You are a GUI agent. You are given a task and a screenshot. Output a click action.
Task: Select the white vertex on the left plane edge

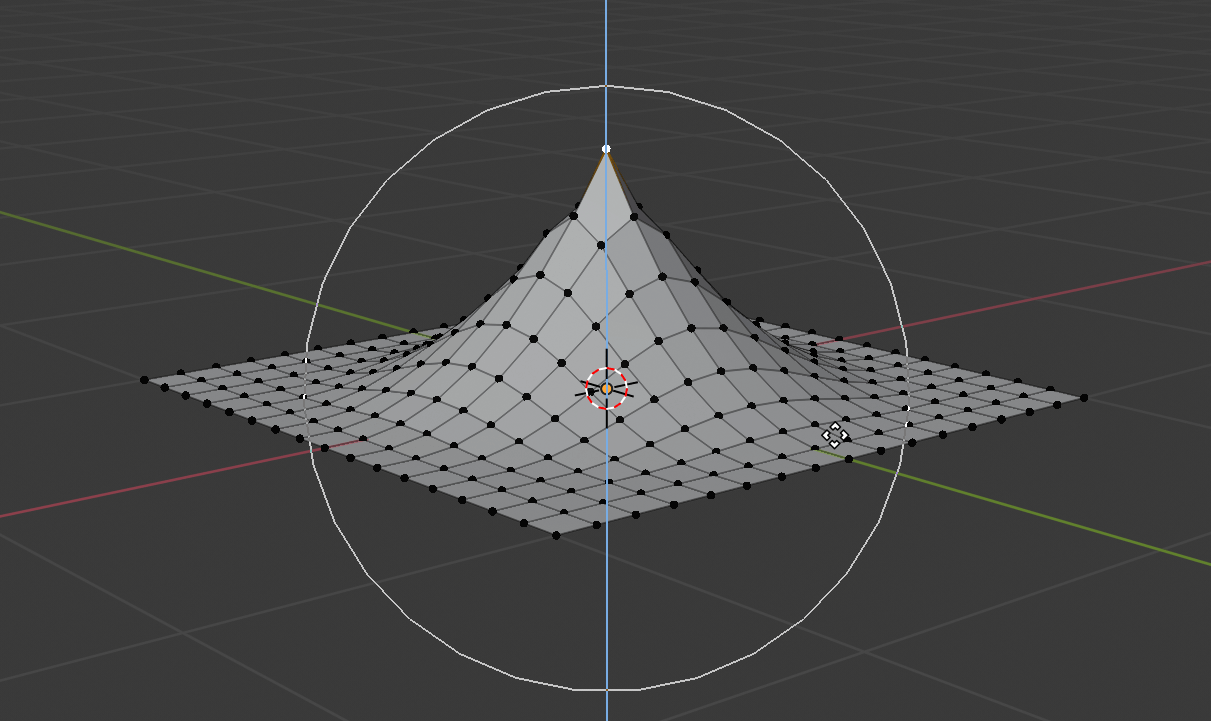[x=305, y=361]
